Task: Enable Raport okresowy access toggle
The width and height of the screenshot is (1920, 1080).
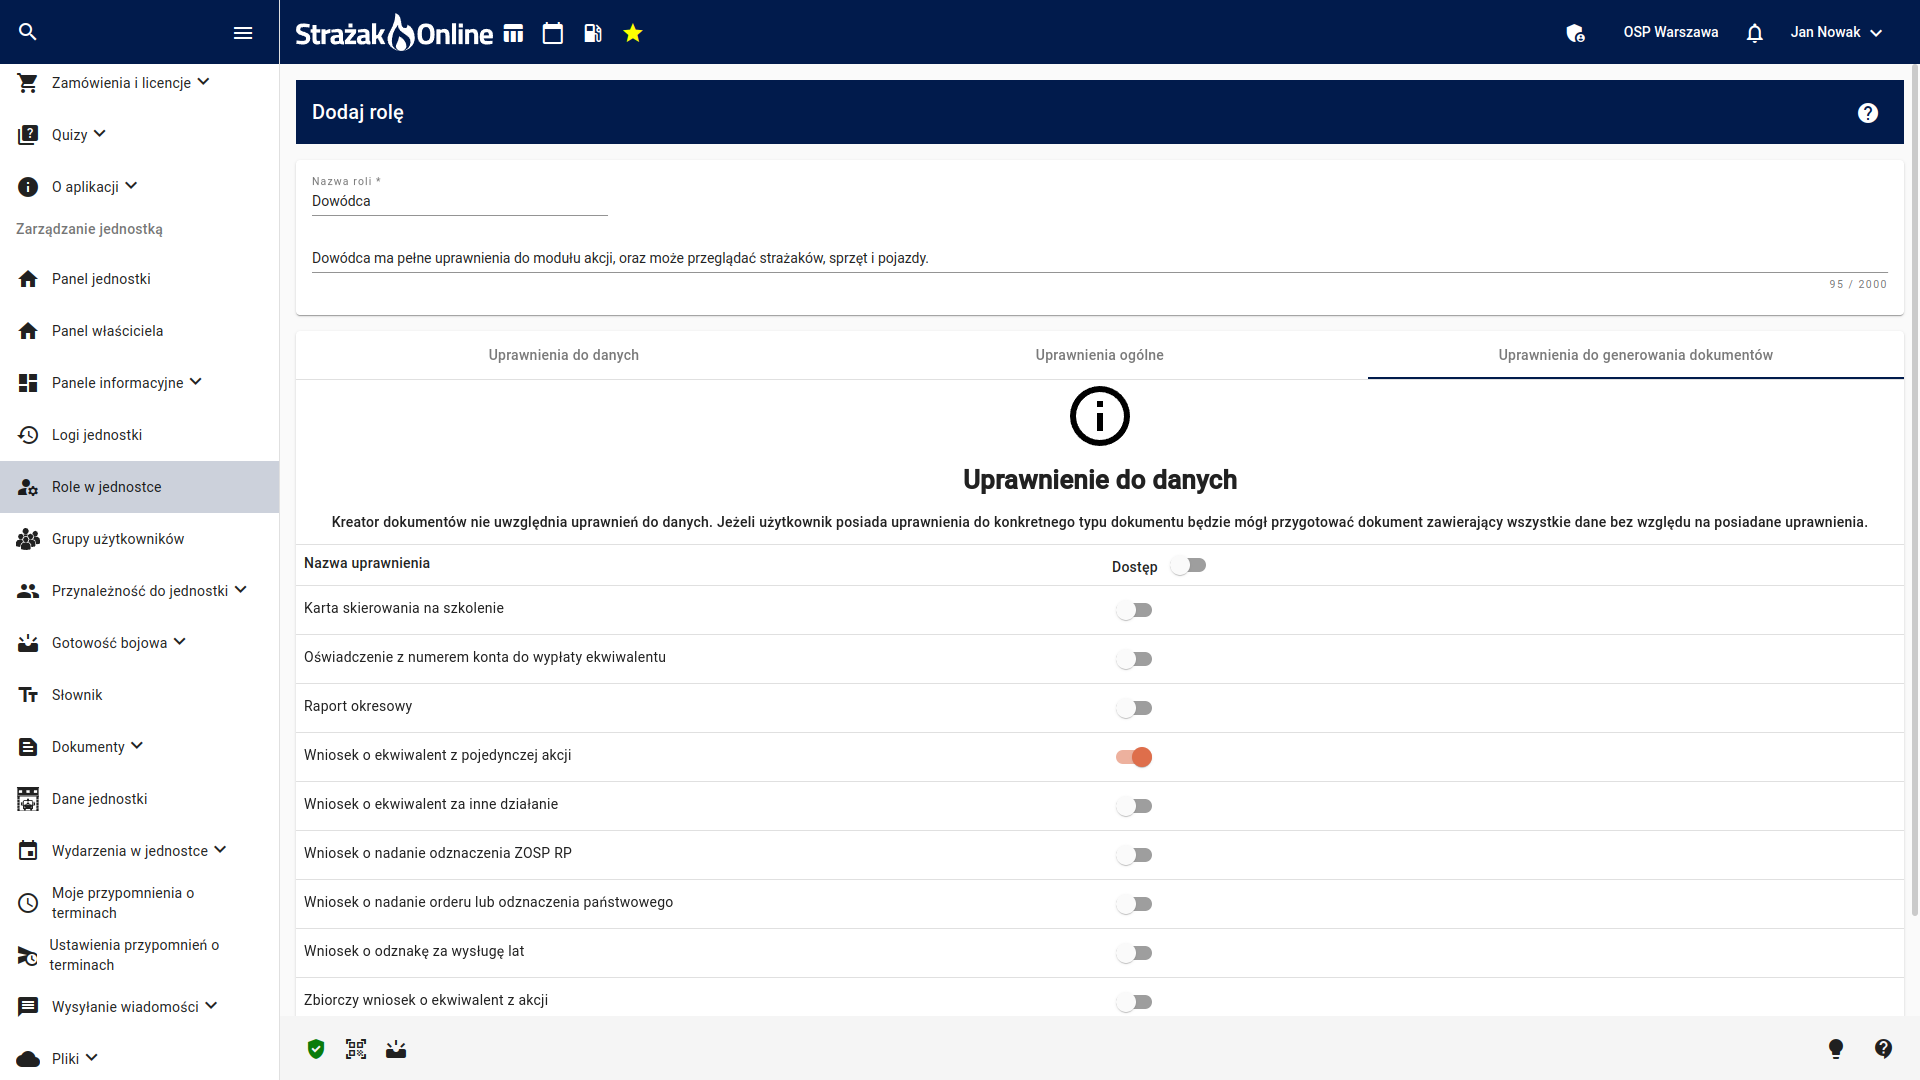Action: pos(1134,708)
